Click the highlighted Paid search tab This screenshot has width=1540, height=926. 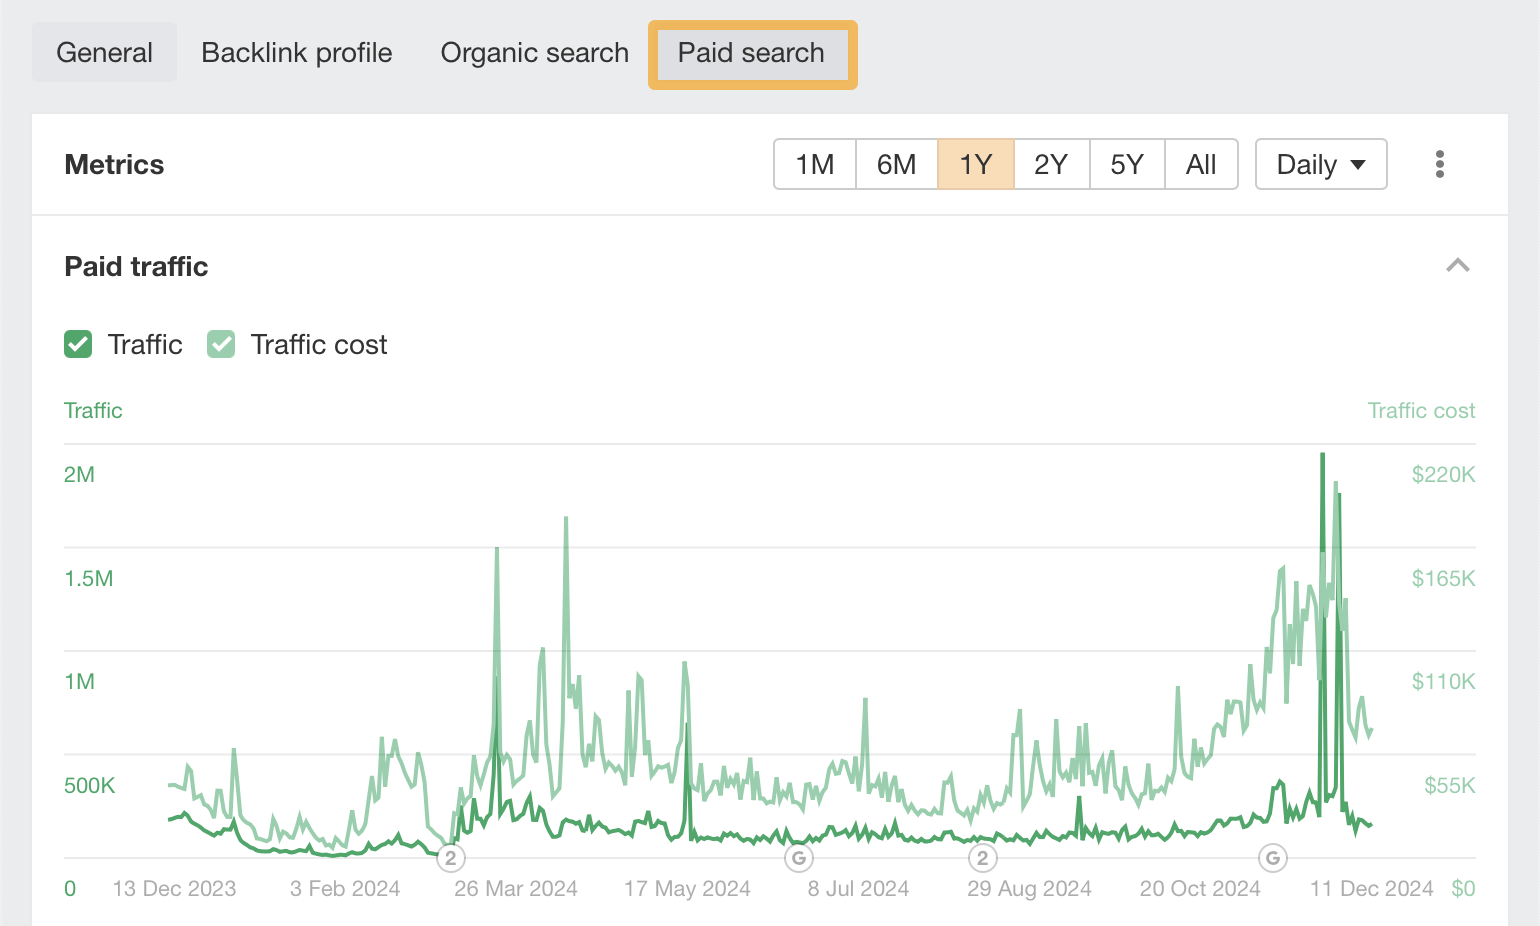(752, 54)
